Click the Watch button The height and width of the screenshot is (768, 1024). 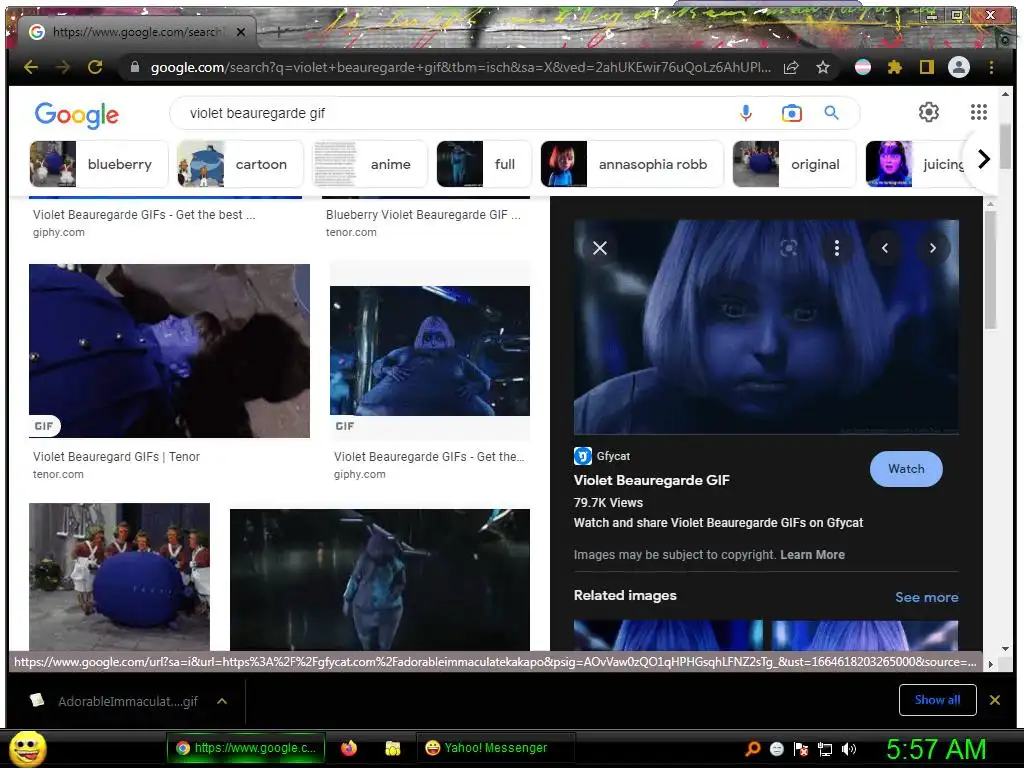coord(906,469)
